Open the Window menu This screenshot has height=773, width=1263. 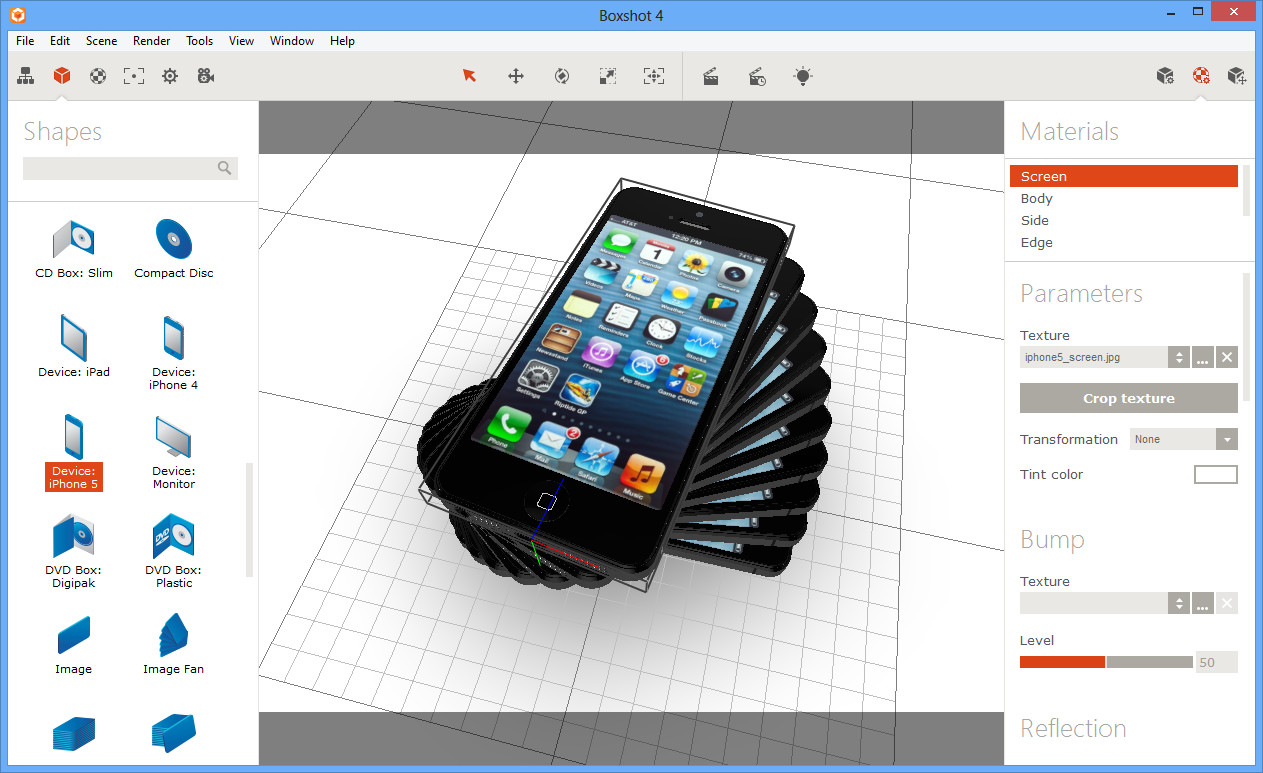point(292,41)
